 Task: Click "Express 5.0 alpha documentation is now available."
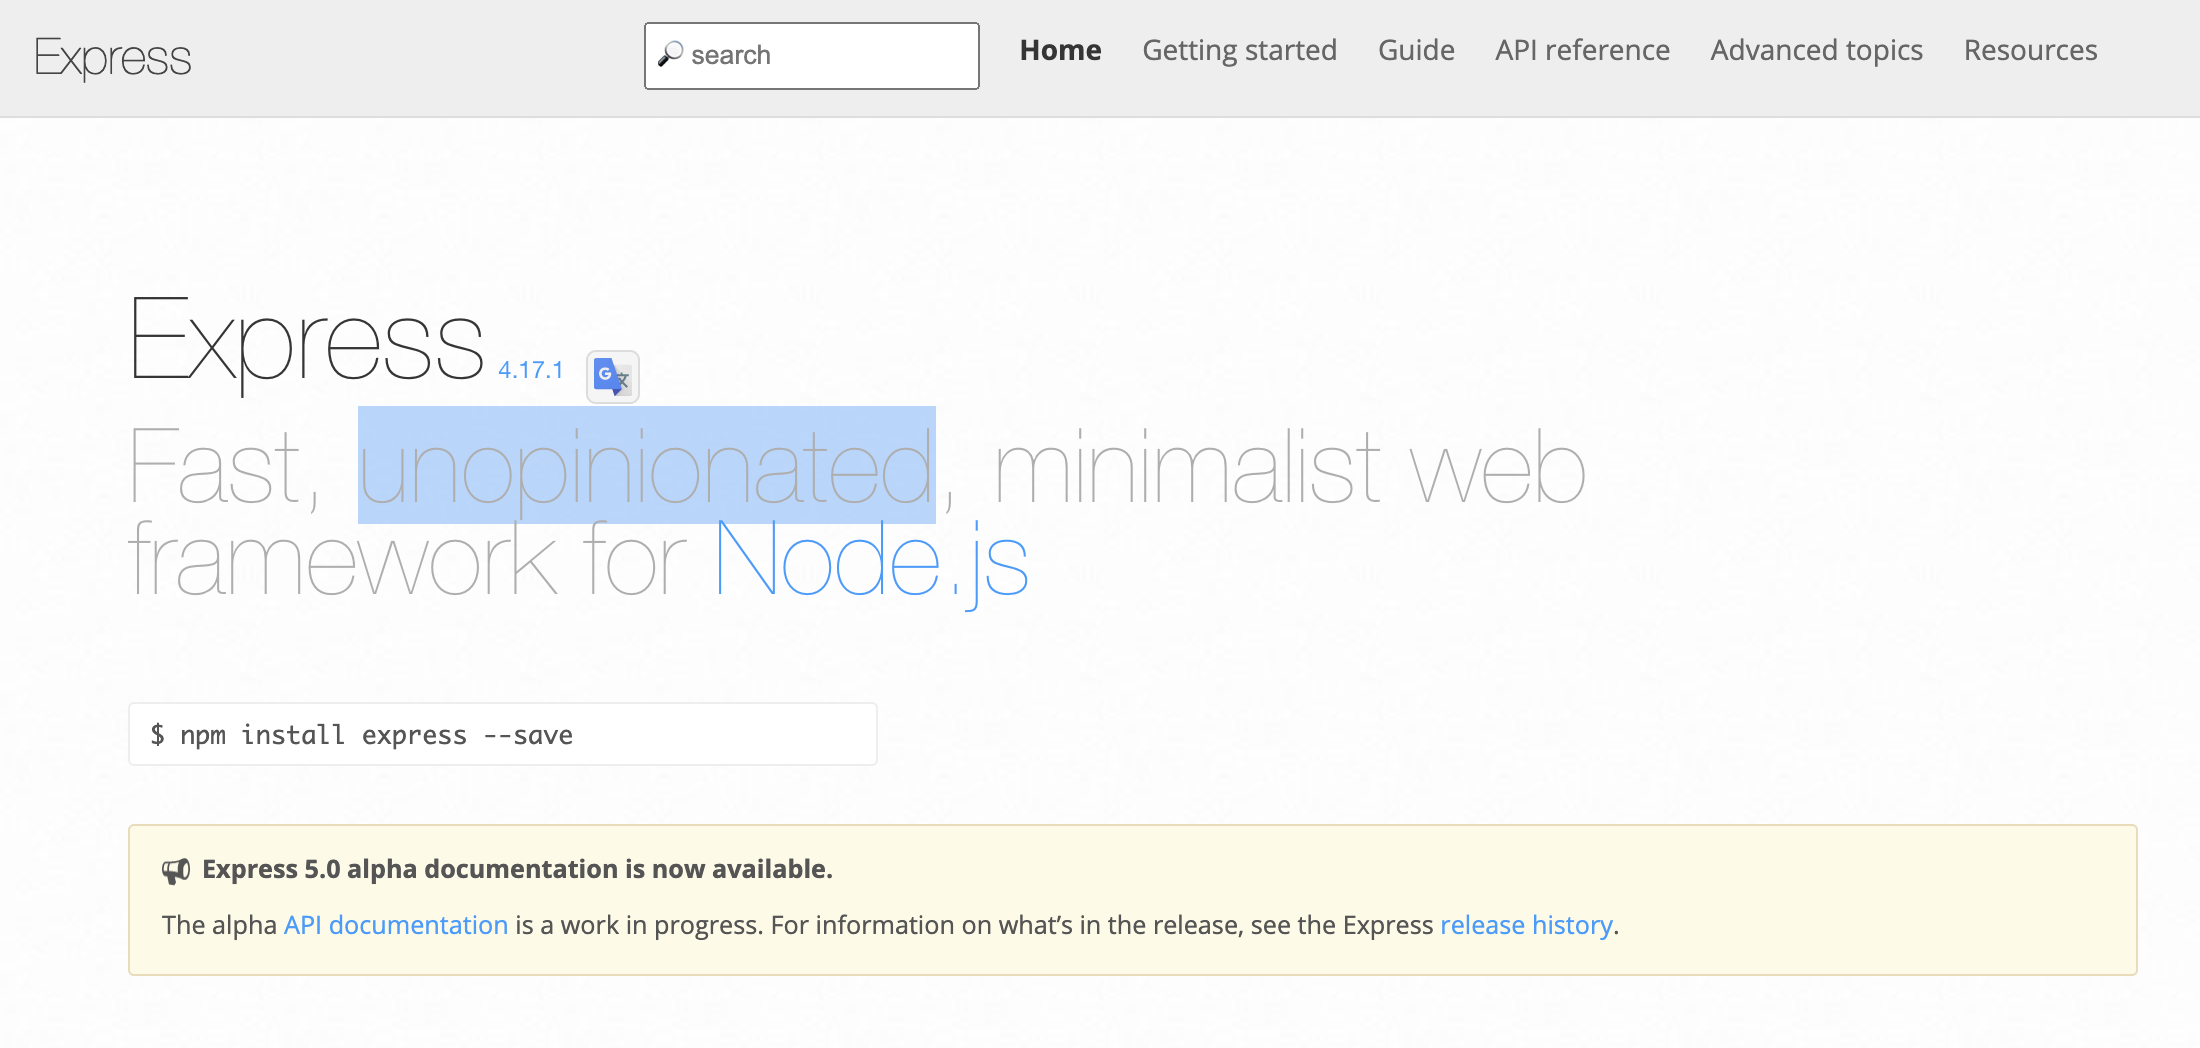[x=518, y=869]
